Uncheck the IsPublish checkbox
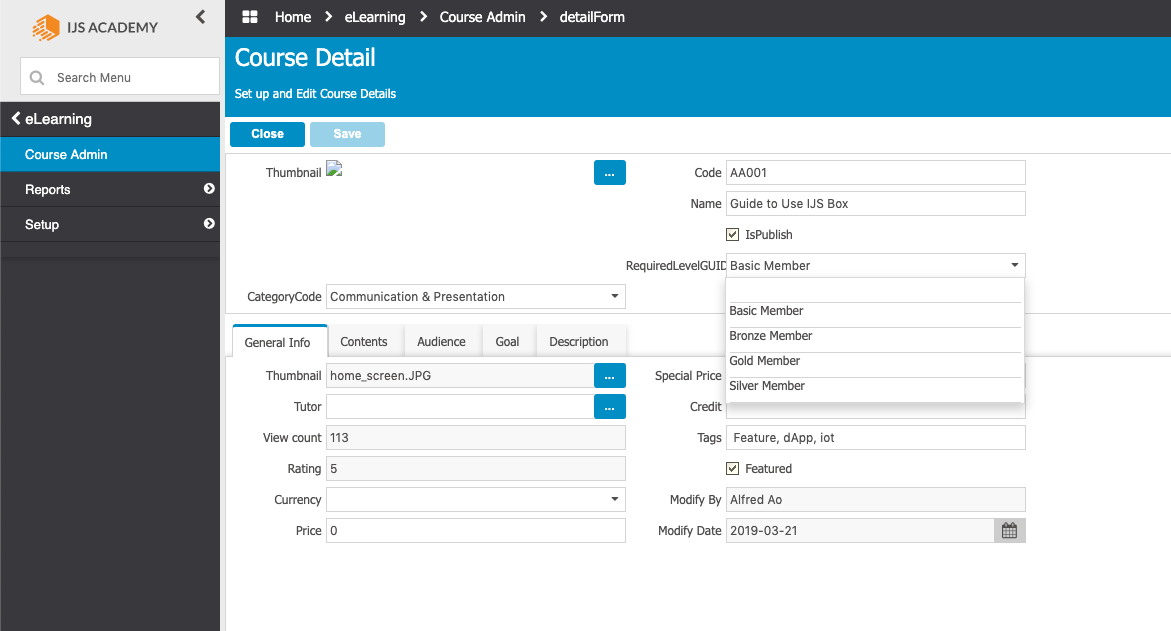 point(733,235)
